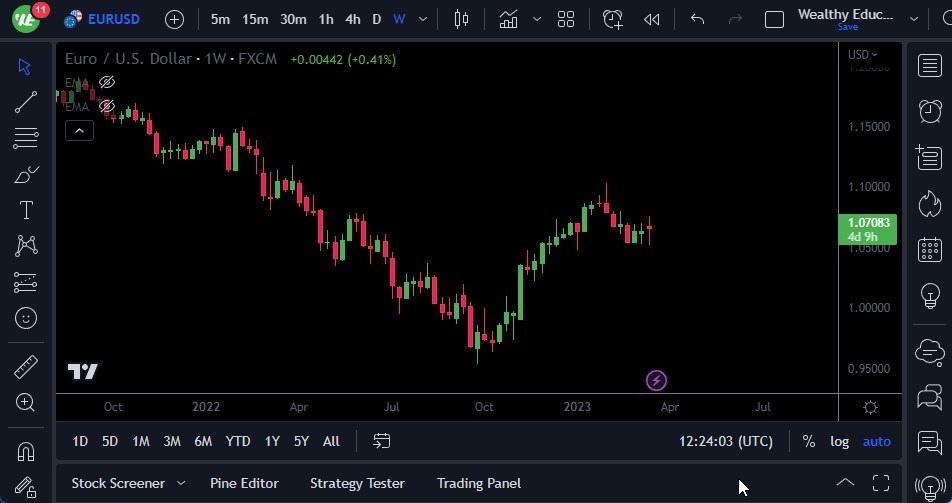Toggle the log scale option
The width and height of the screenshot is (952, 503).
point(839,441)
